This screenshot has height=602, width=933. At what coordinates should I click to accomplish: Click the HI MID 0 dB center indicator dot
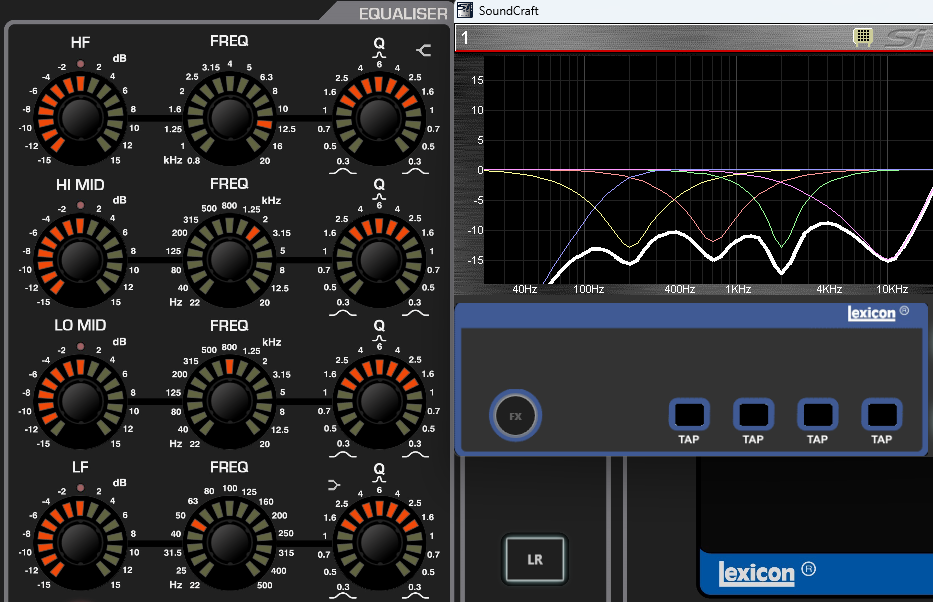tap(80, 205)
